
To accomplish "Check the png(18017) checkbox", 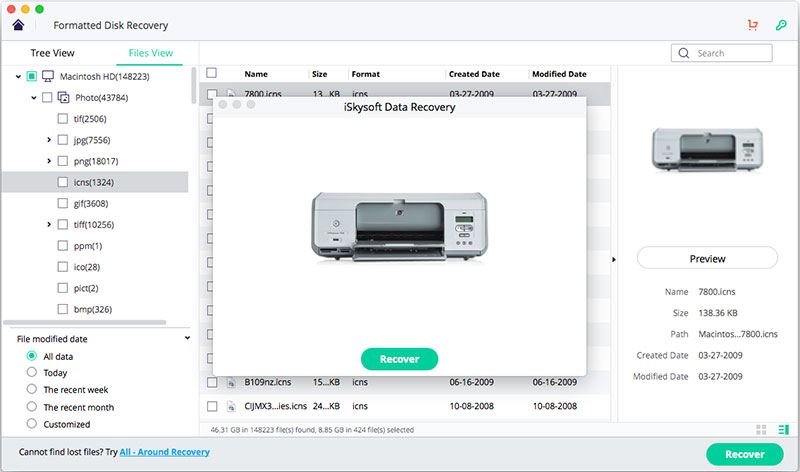I will tap(63, 161).
